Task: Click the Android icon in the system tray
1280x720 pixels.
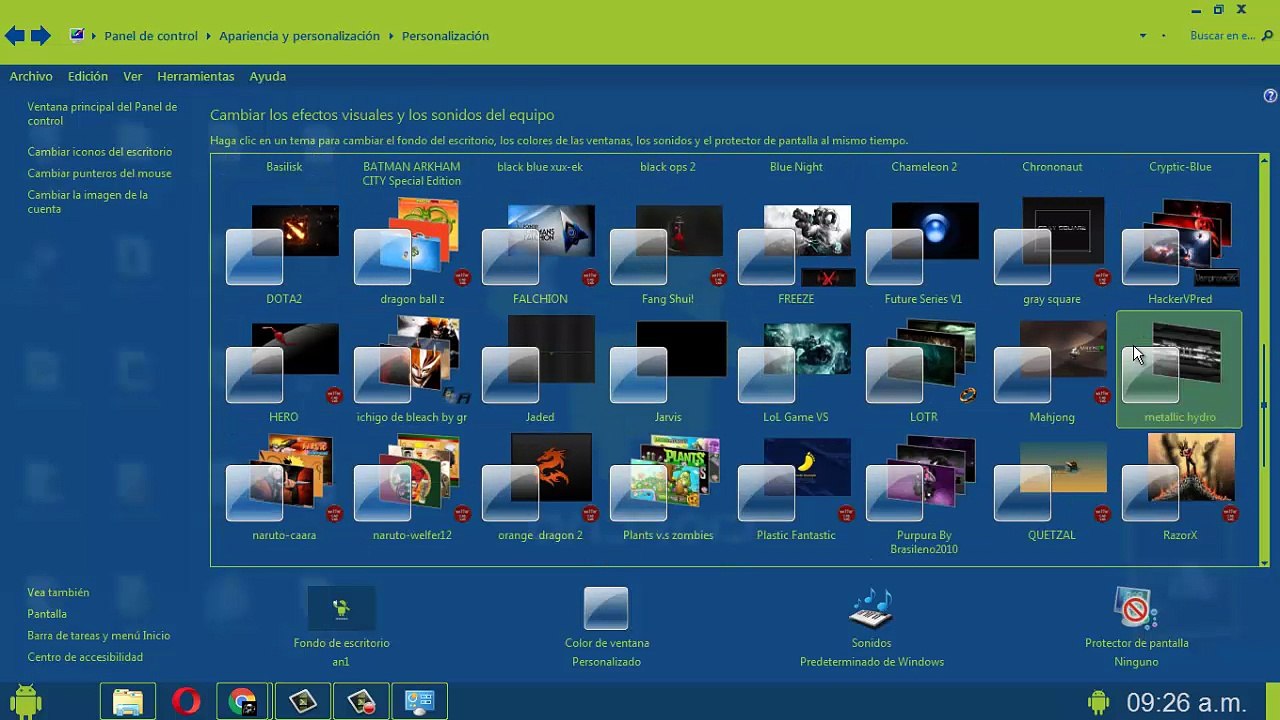Action: pos(1099,702)
